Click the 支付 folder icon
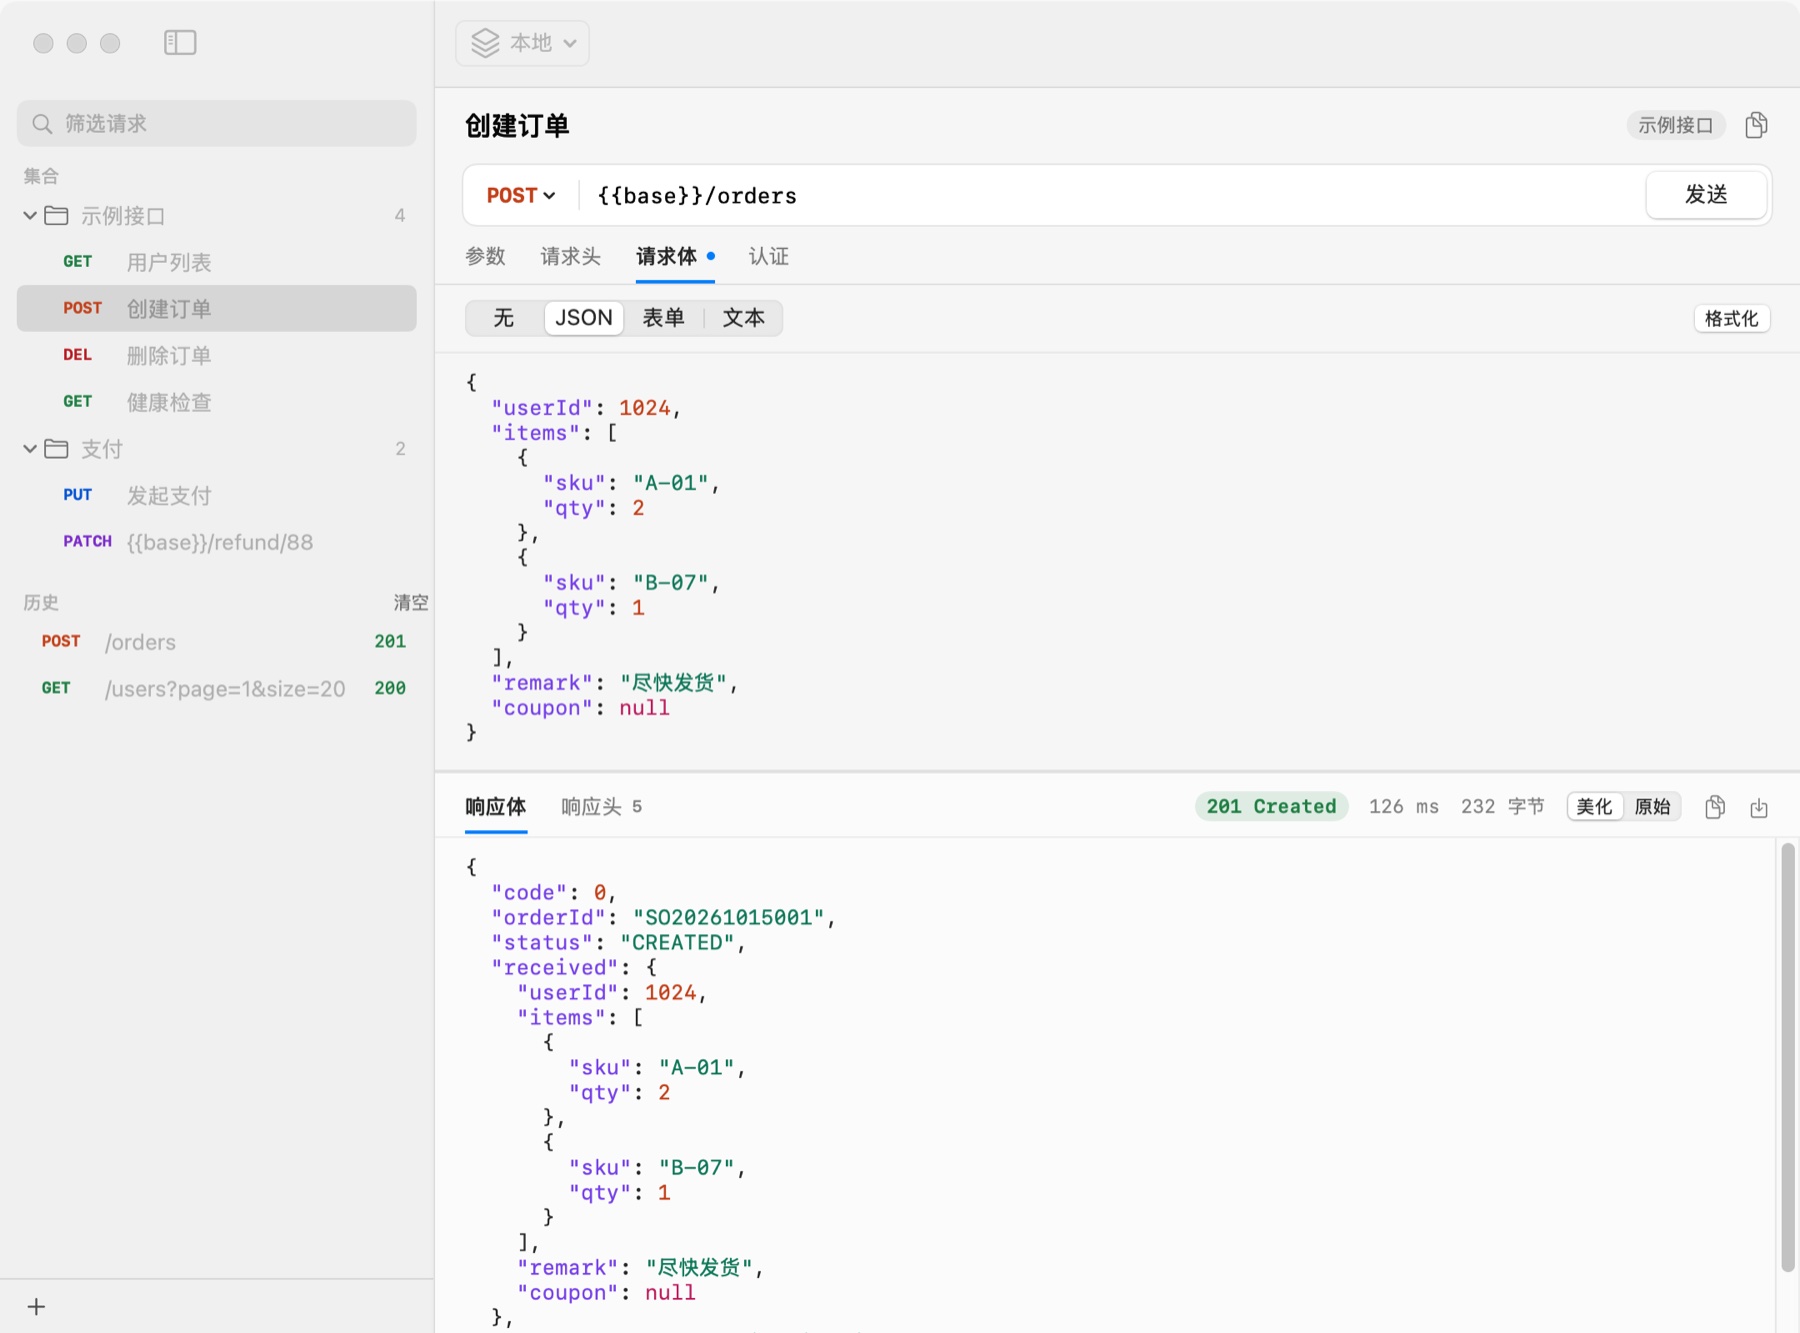The height and width of the screenshot is (1333, 1800). click(x=57, y=449)
